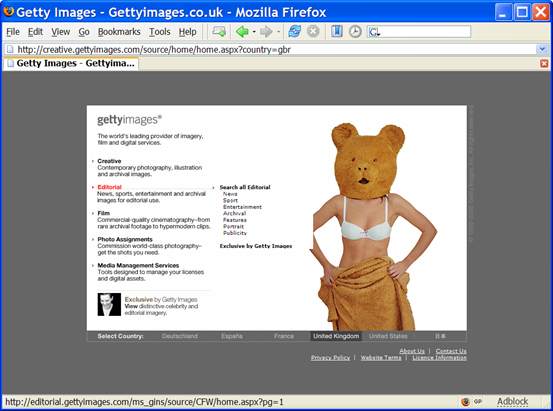Open the Go menu

(84, 32)
